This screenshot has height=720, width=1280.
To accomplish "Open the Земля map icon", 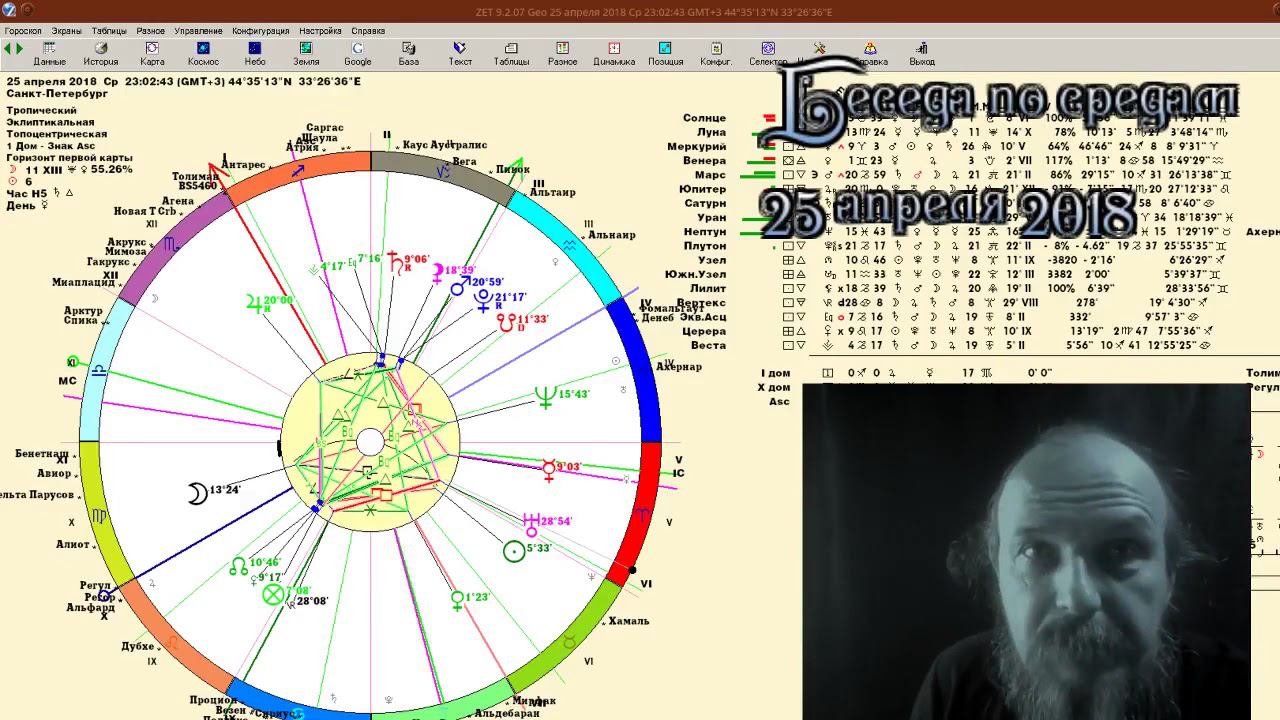I will 306,54.
